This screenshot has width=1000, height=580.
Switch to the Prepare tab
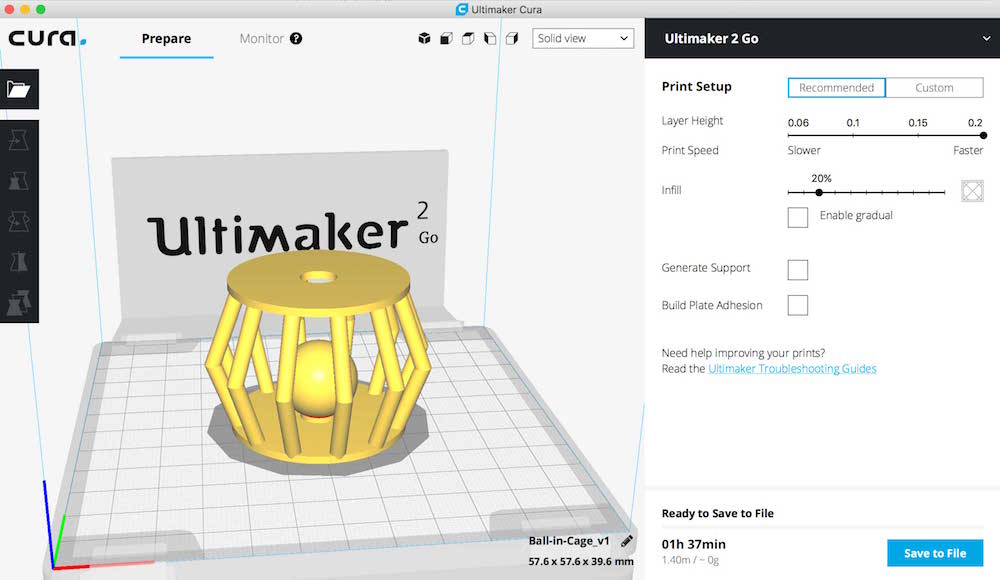[x=166, y=38]
